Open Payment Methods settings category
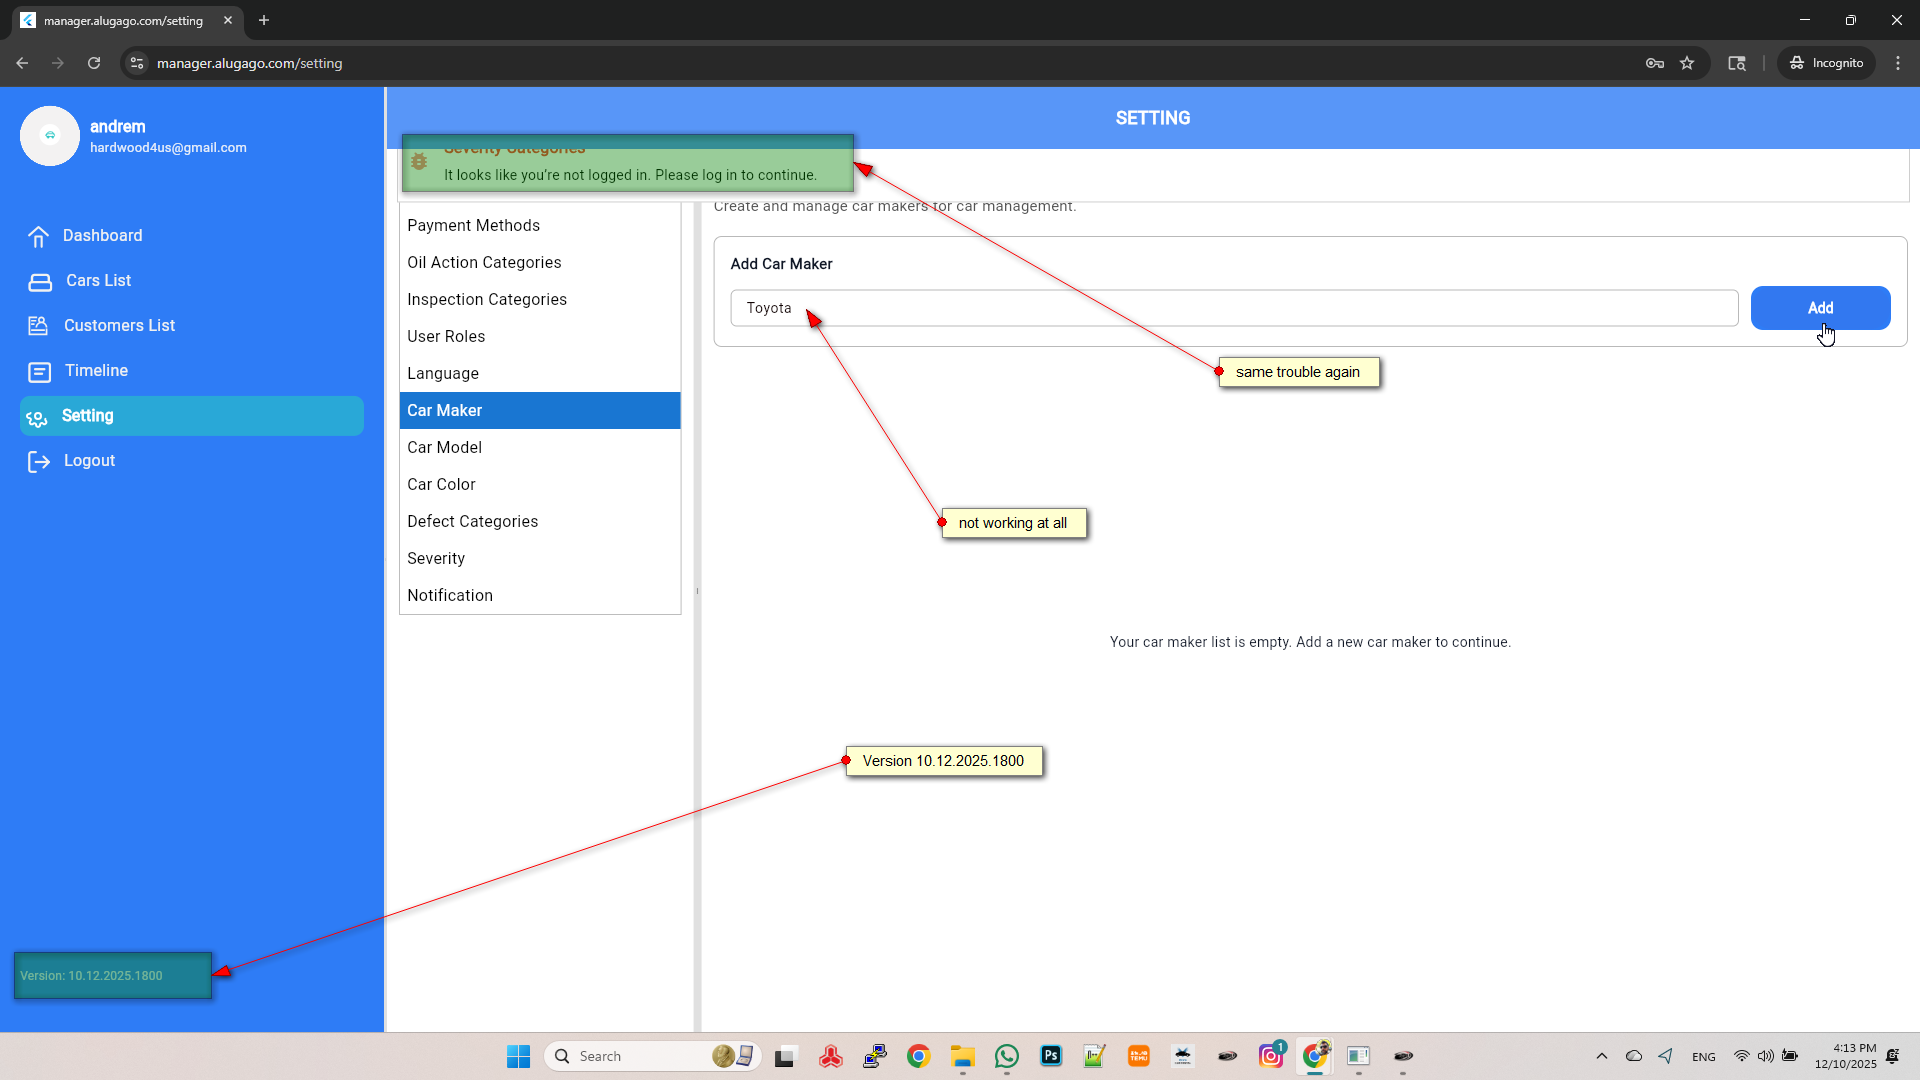 pyautogui.click(x=473, y=225)
